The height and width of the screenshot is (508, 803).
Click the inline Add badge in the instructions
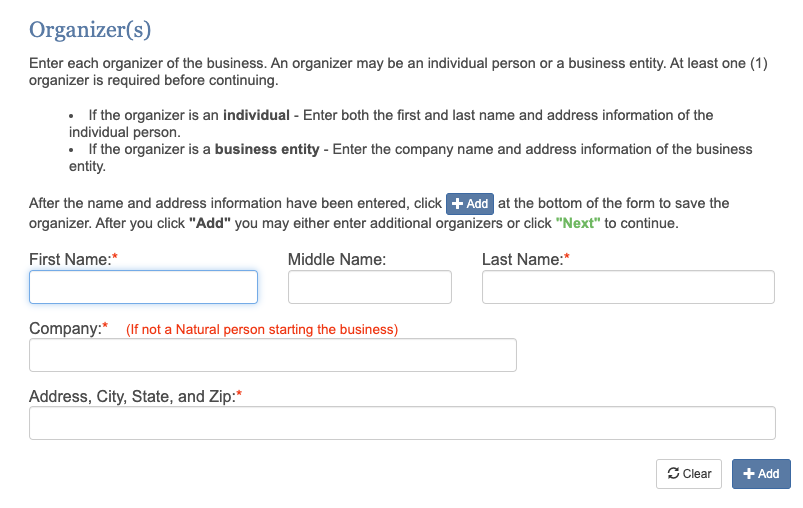(470, 204)
